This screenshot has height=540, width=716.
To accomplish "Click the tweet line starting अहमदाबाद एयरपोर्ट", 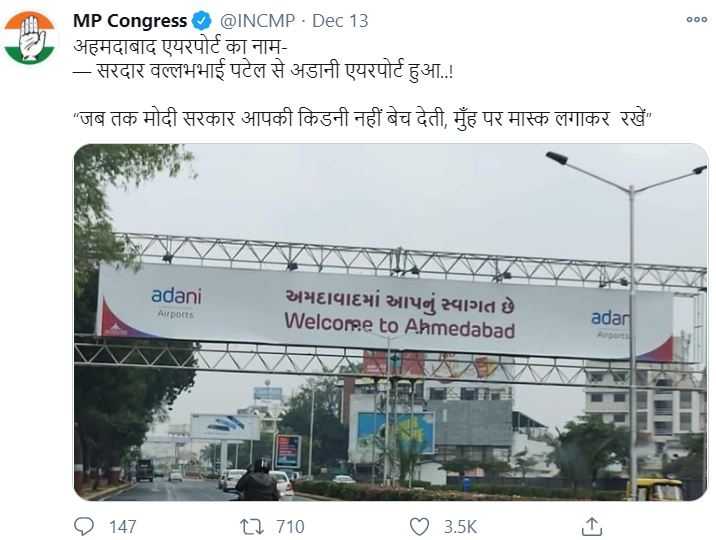I will pyautogui.click(x=179, y=47).
